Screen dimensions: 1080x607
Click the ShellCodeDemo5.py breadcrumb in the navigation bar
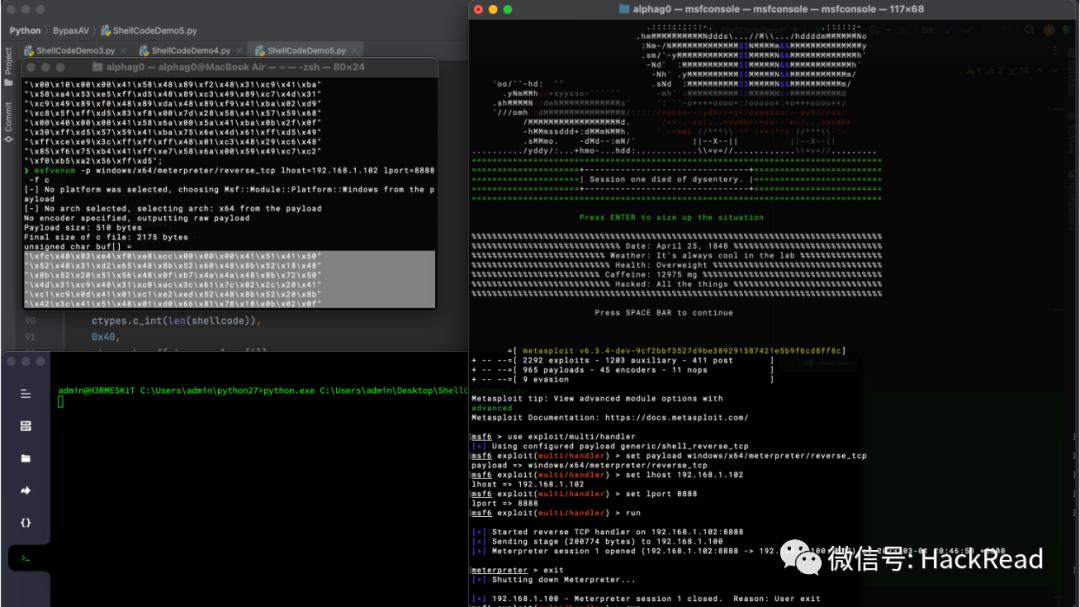[149, 30]
